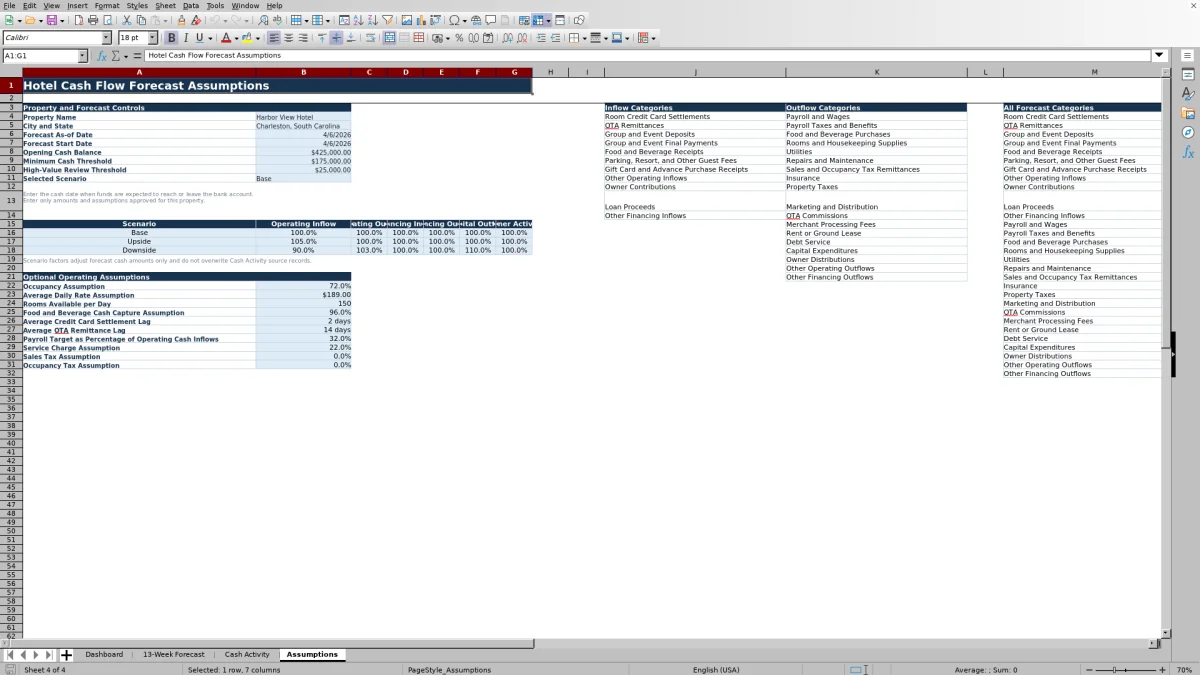This screenshot has width=1200, height=675.
Task: Click the Insert Comment icon
Action: click(x=491, y=20)
